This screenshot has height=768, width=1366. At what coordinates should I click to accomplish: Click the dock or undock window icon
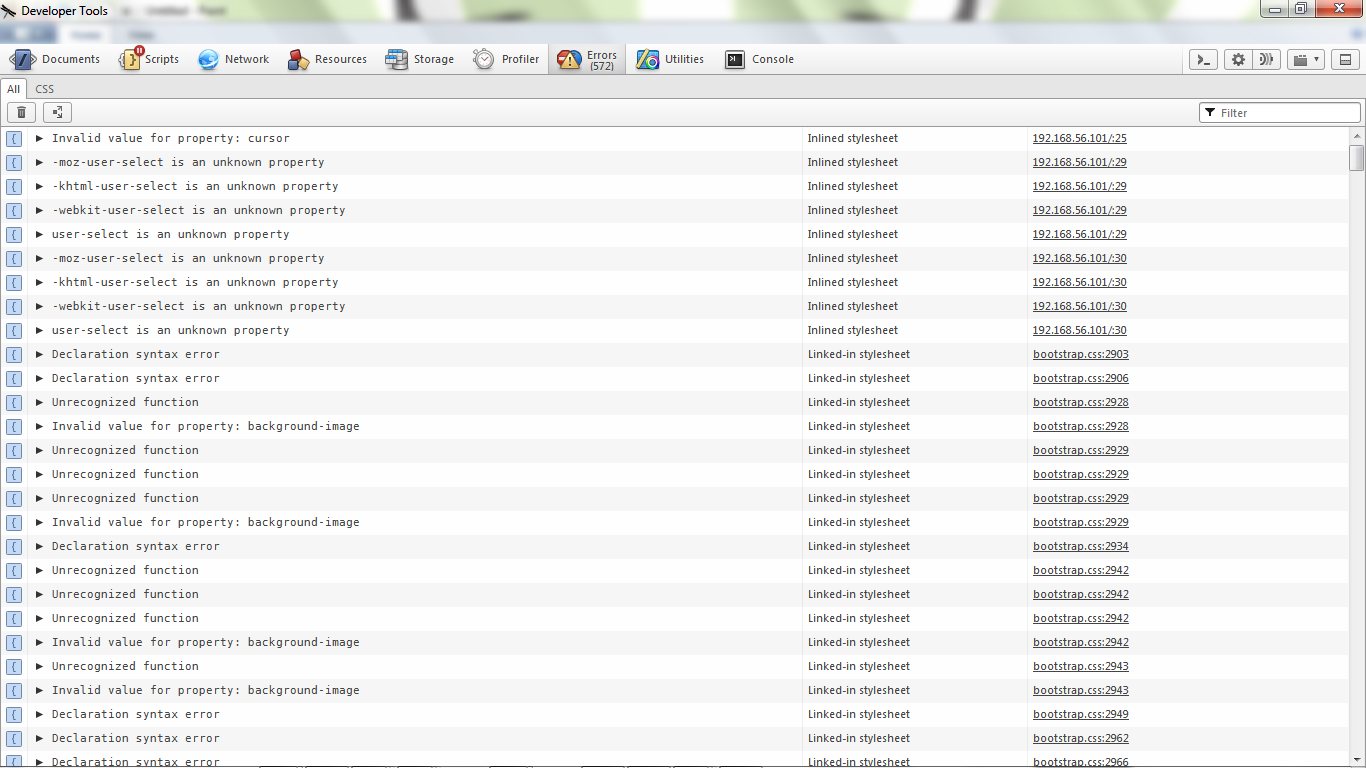click(x=1345, y=59)
